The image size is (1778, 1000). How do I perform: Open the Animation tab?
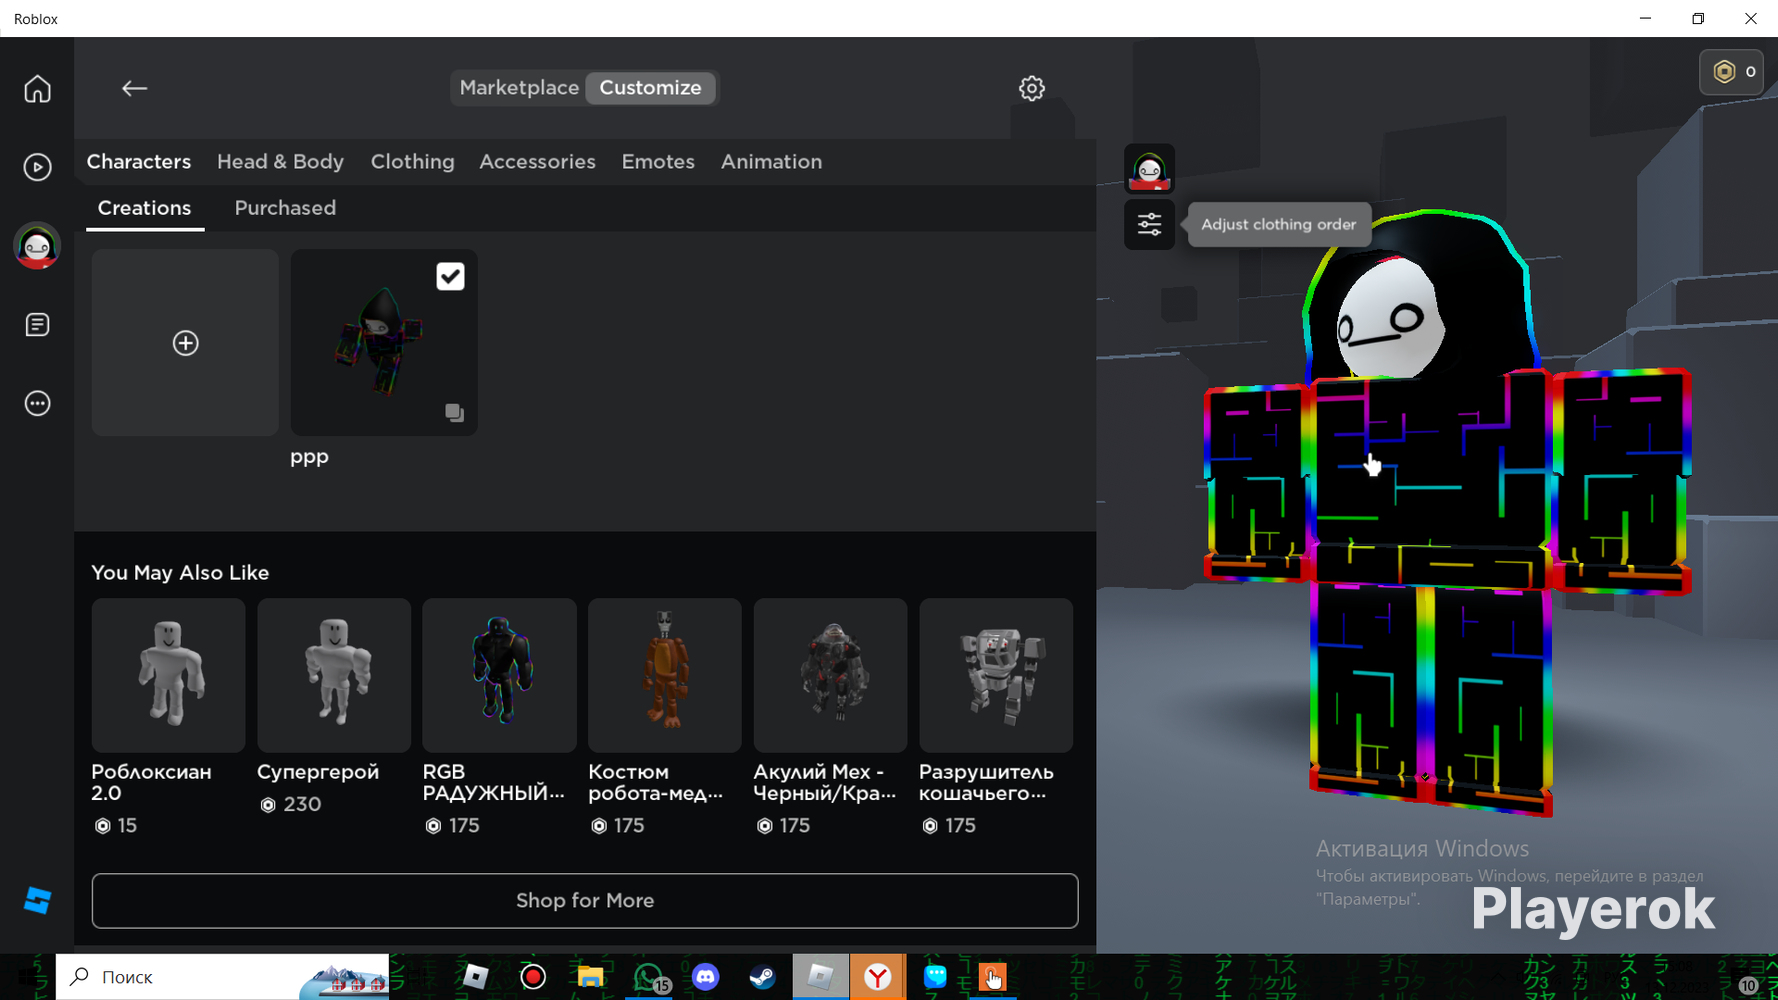771,162
